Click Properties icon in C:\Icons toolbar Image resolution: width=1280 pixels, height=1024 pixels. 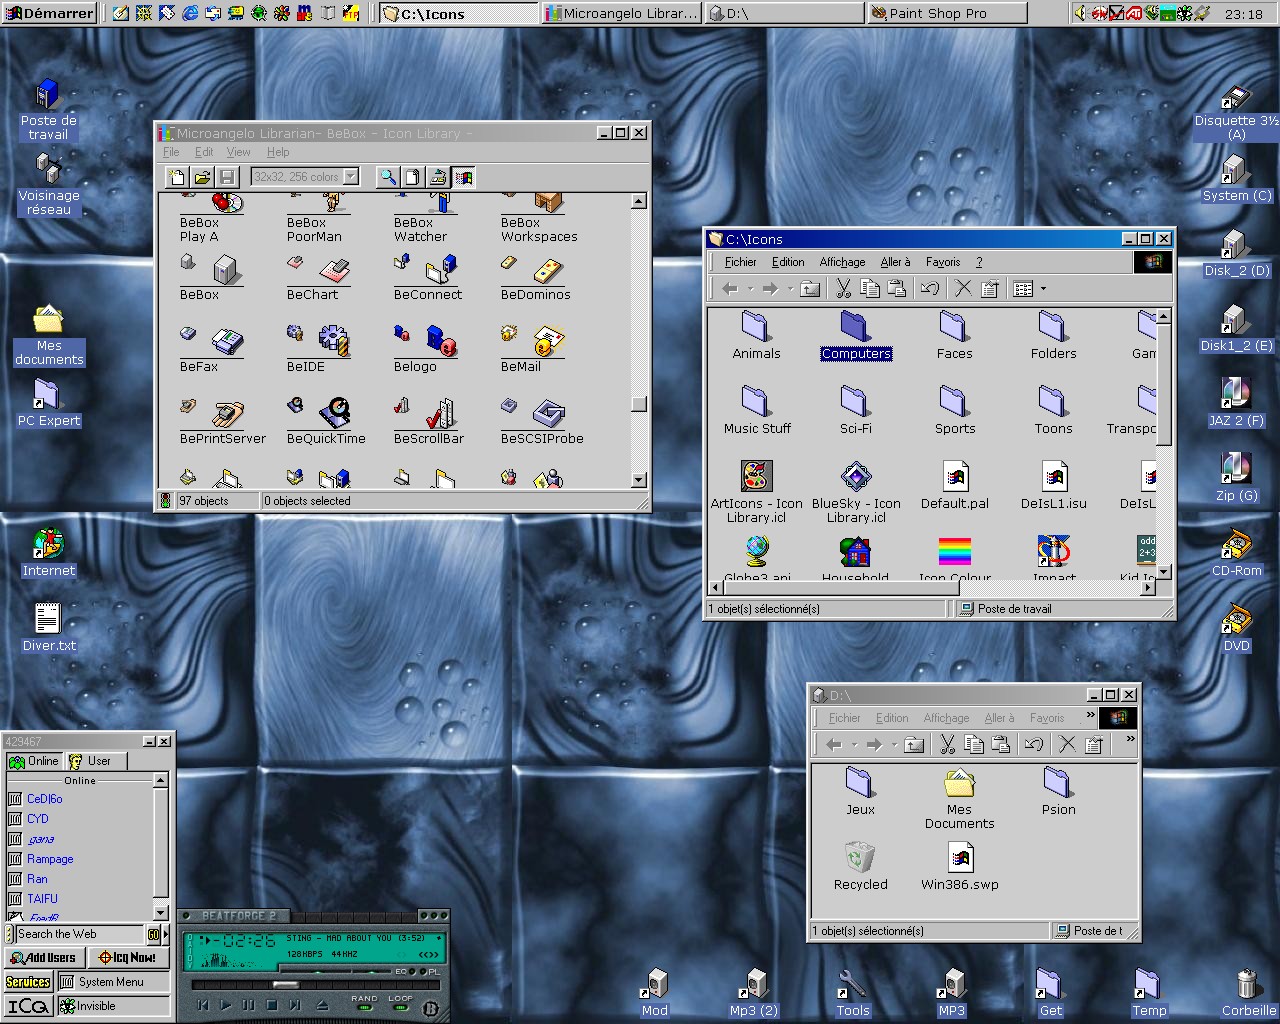click(x=990, y=289)
